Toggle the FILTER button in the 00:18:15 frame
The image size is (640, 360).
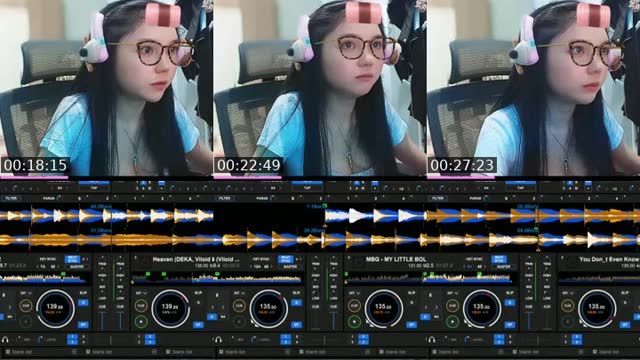(11, 198)
